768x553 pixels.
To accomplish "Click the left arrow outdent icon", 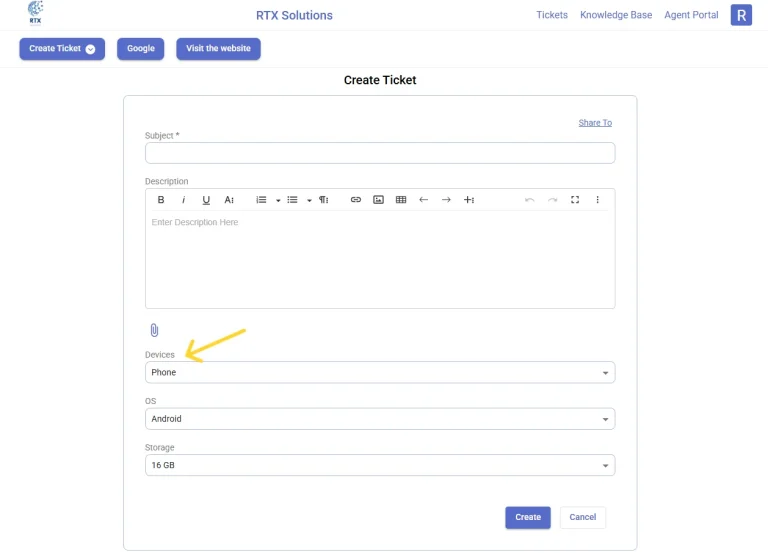I will pos(424,200).
